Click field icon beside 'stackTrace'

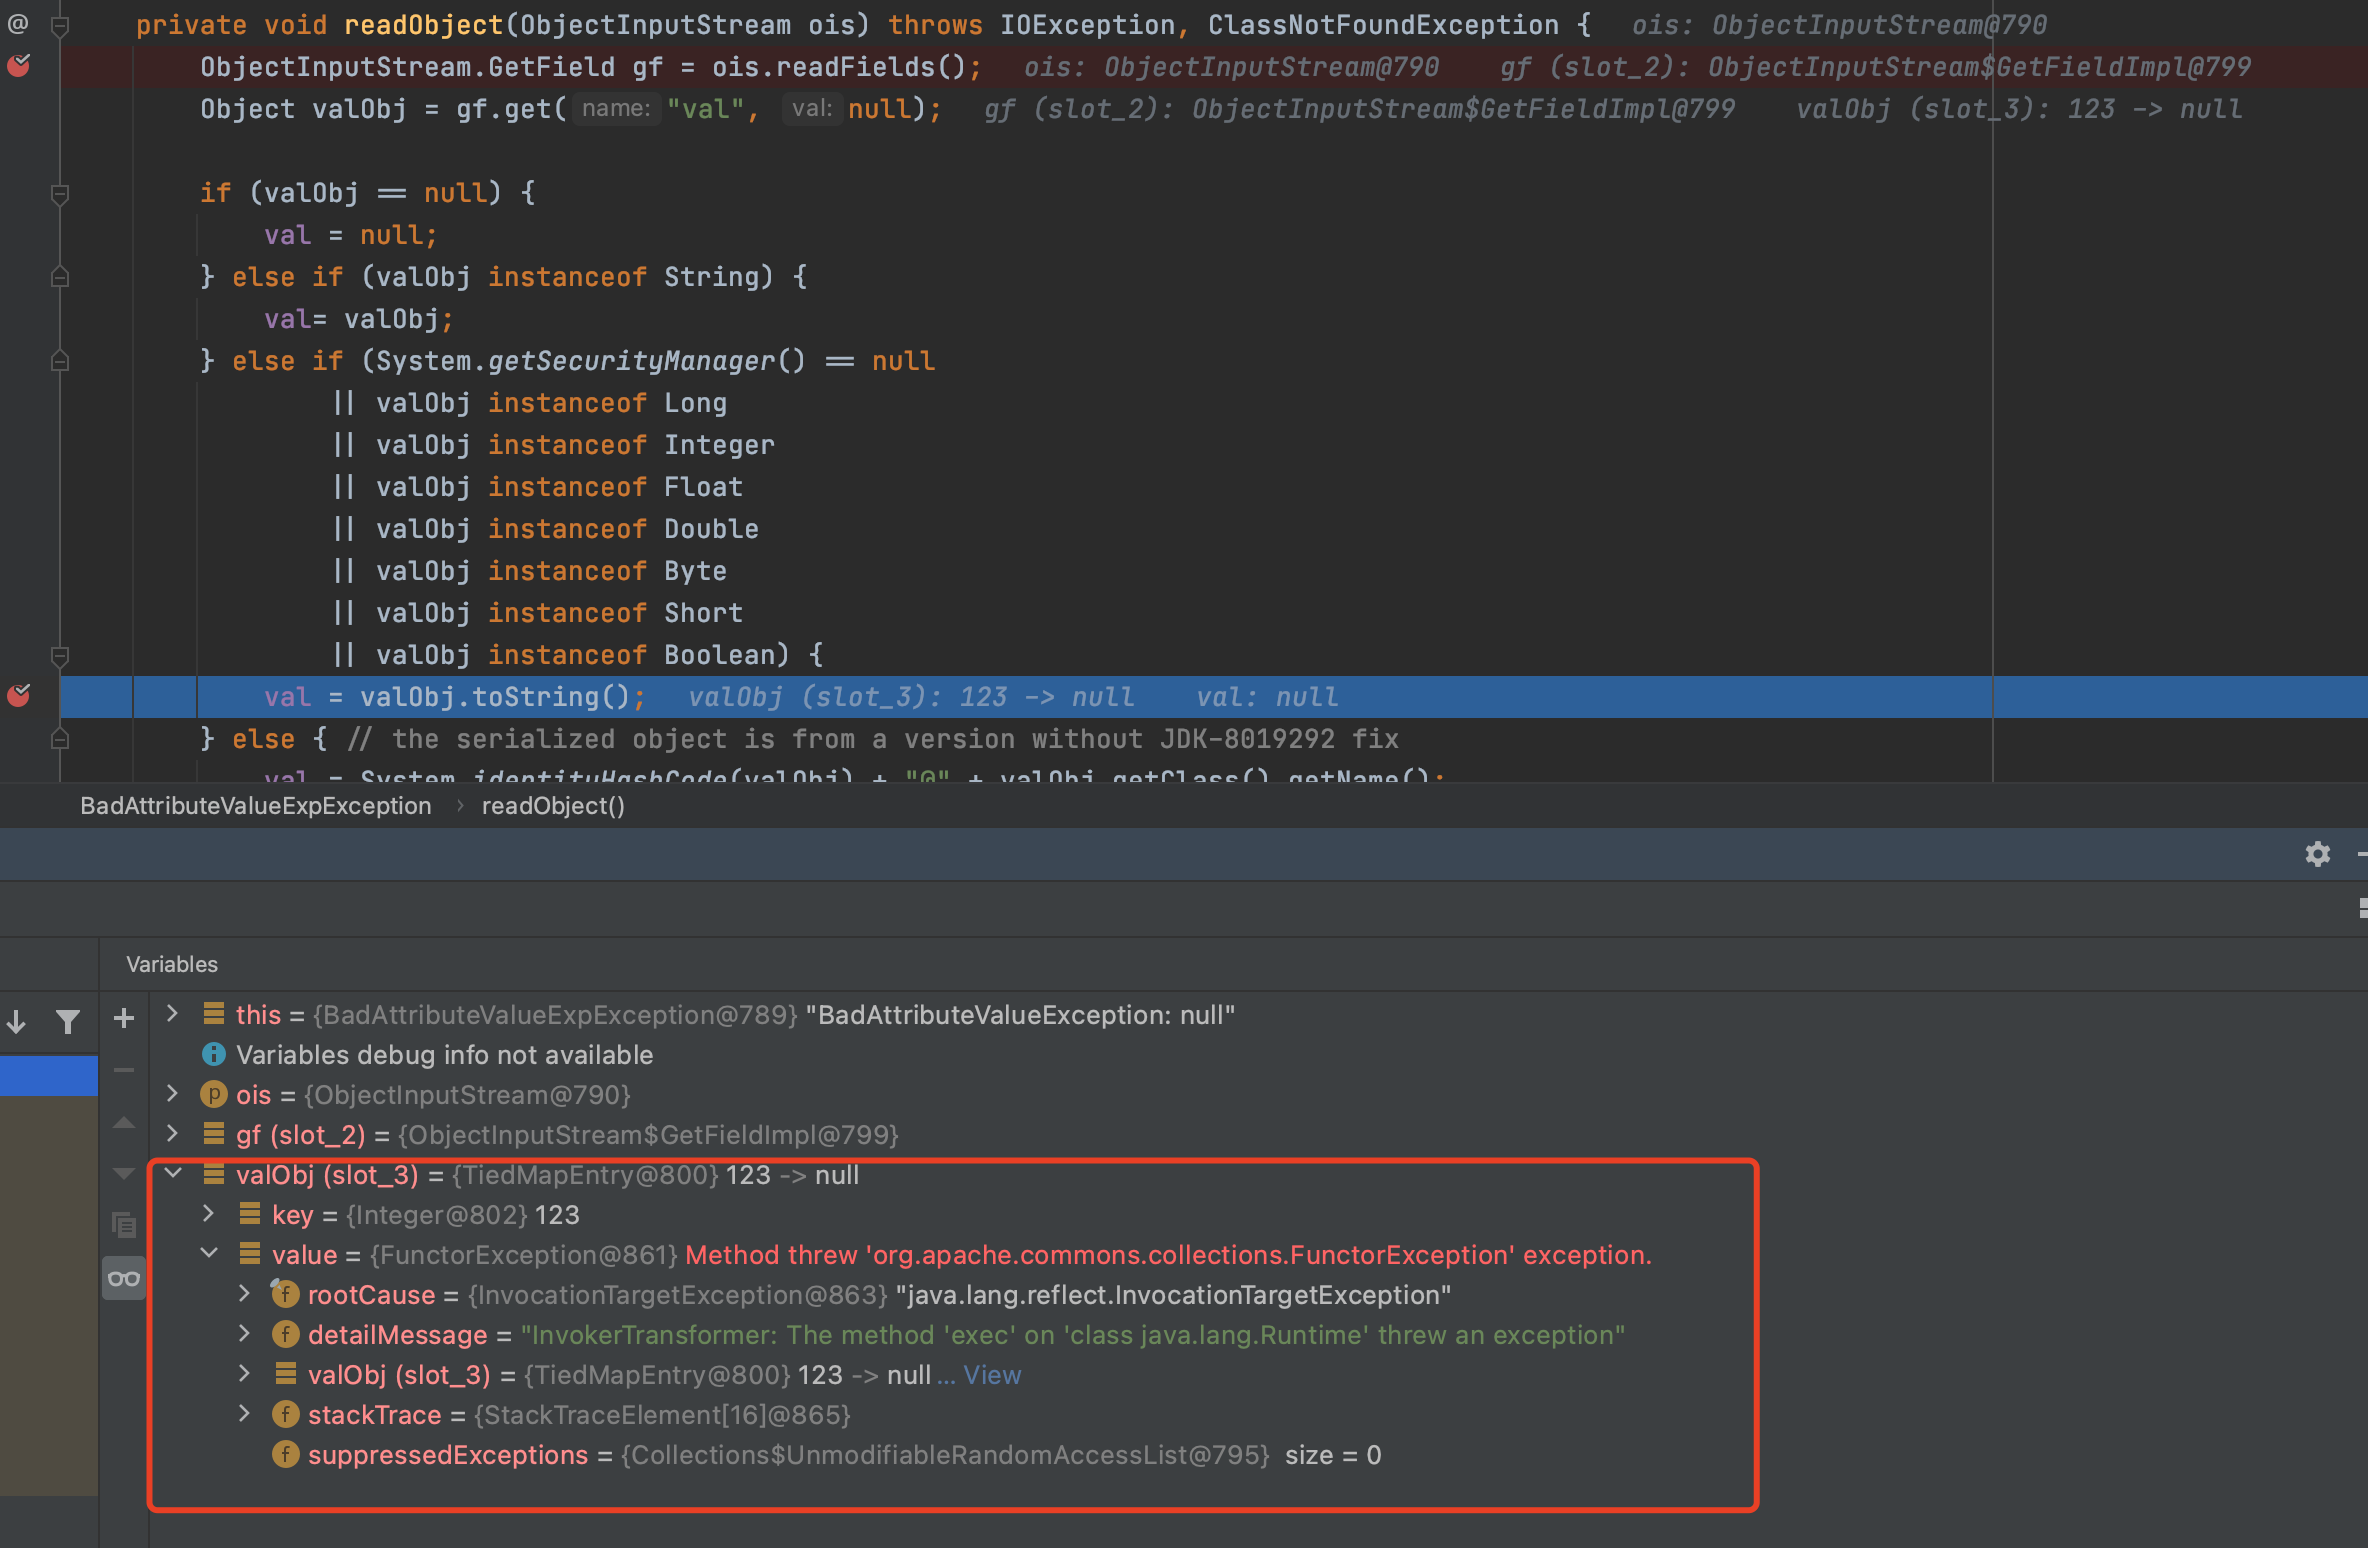click(285, 1414)
